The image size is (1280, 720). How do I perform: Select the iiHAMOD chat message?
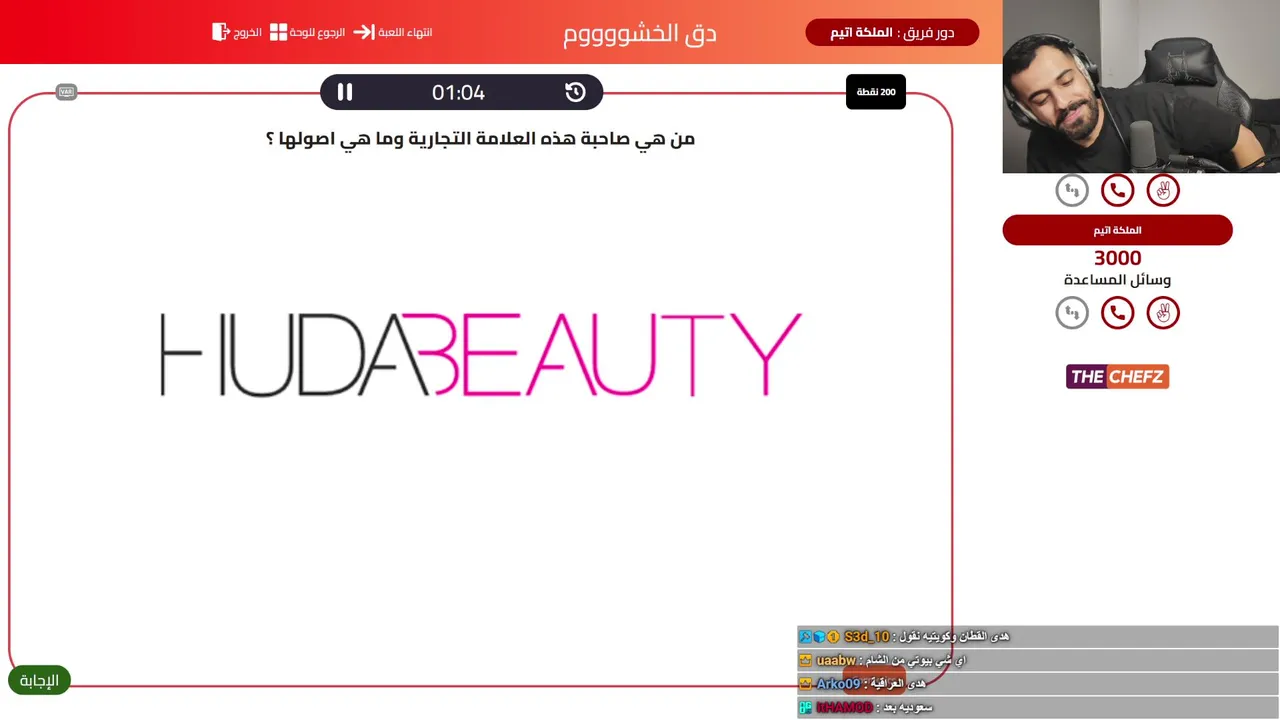(x=1038, y=707)
